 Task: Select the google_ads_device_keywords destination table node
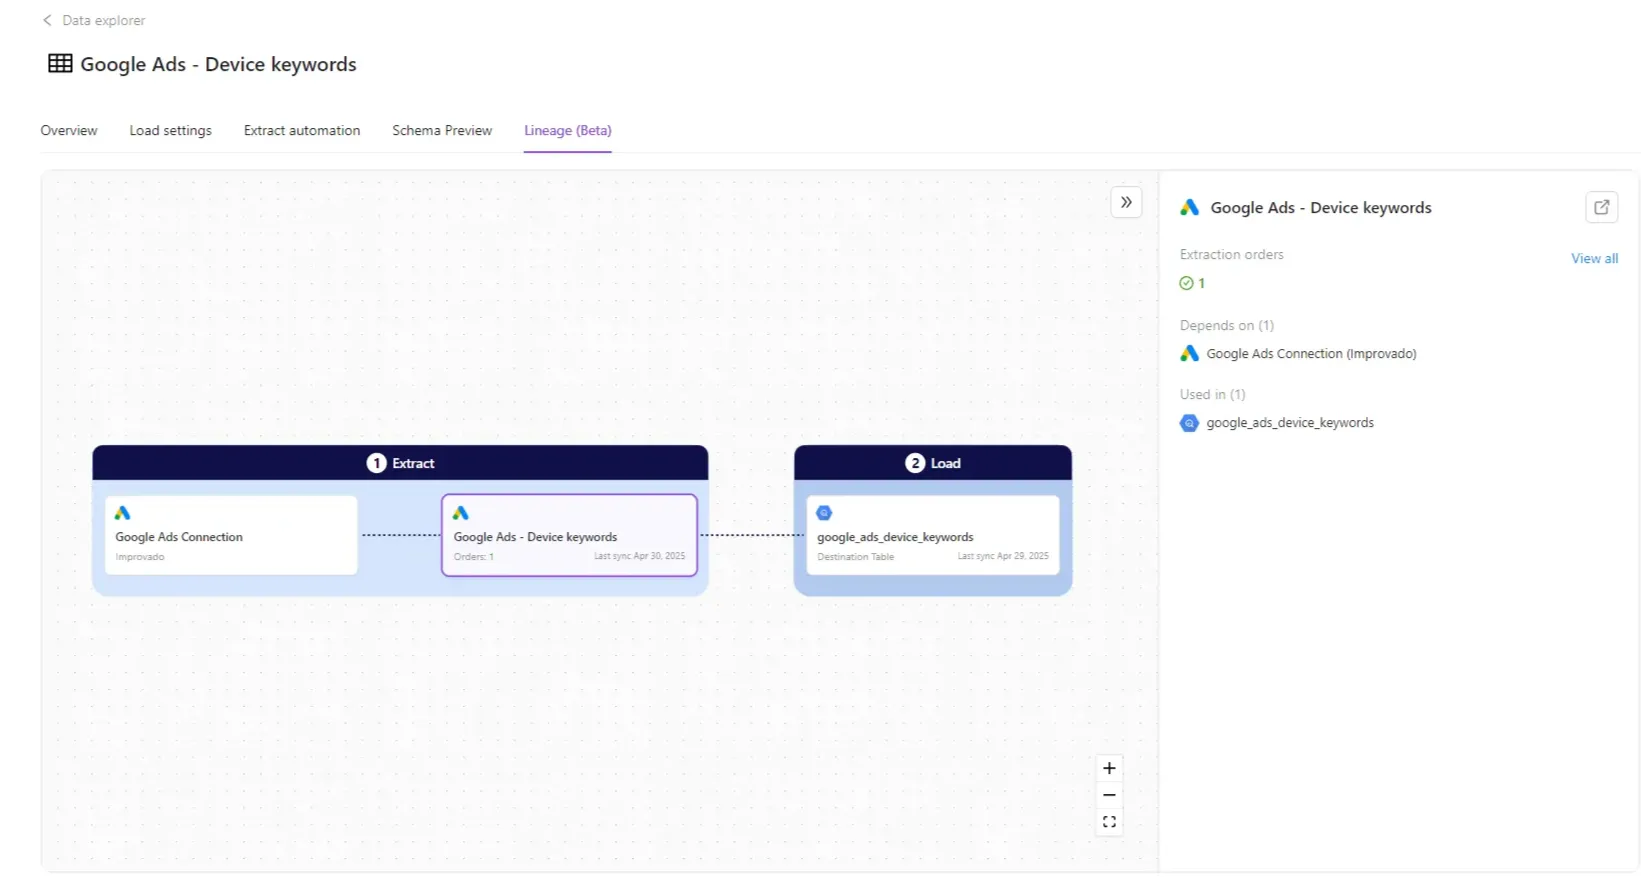point(932,536)
